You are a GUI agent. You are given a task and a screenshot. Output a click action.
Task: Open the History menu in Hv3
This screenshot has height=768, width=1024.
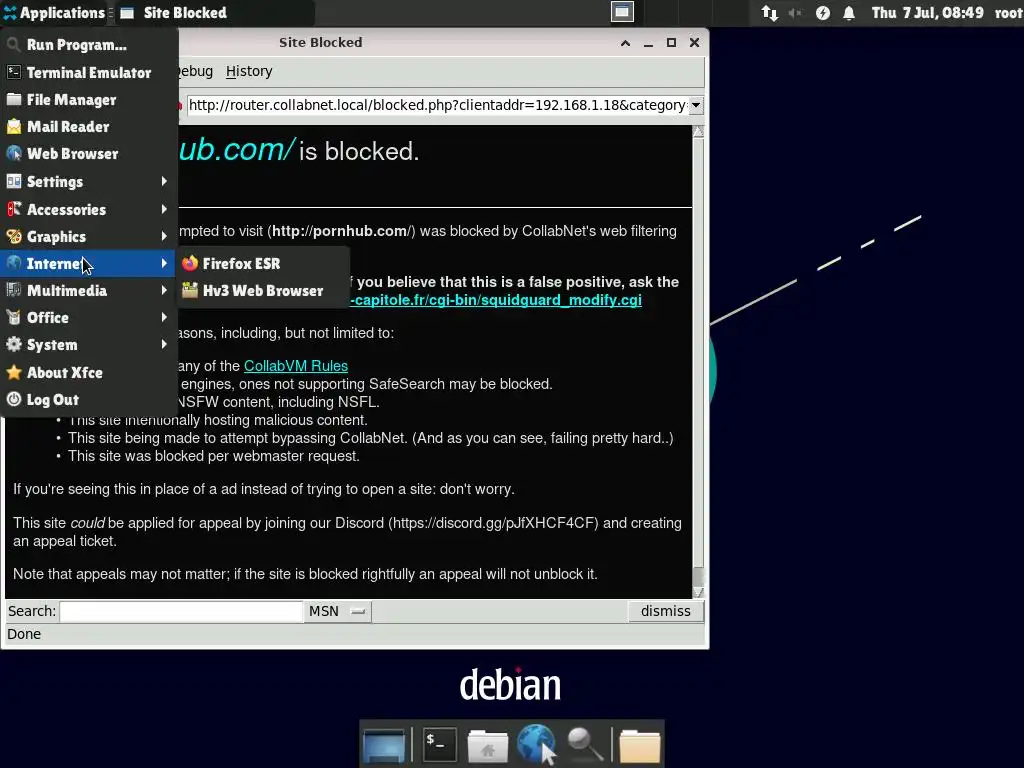click(x=249, y=71)
